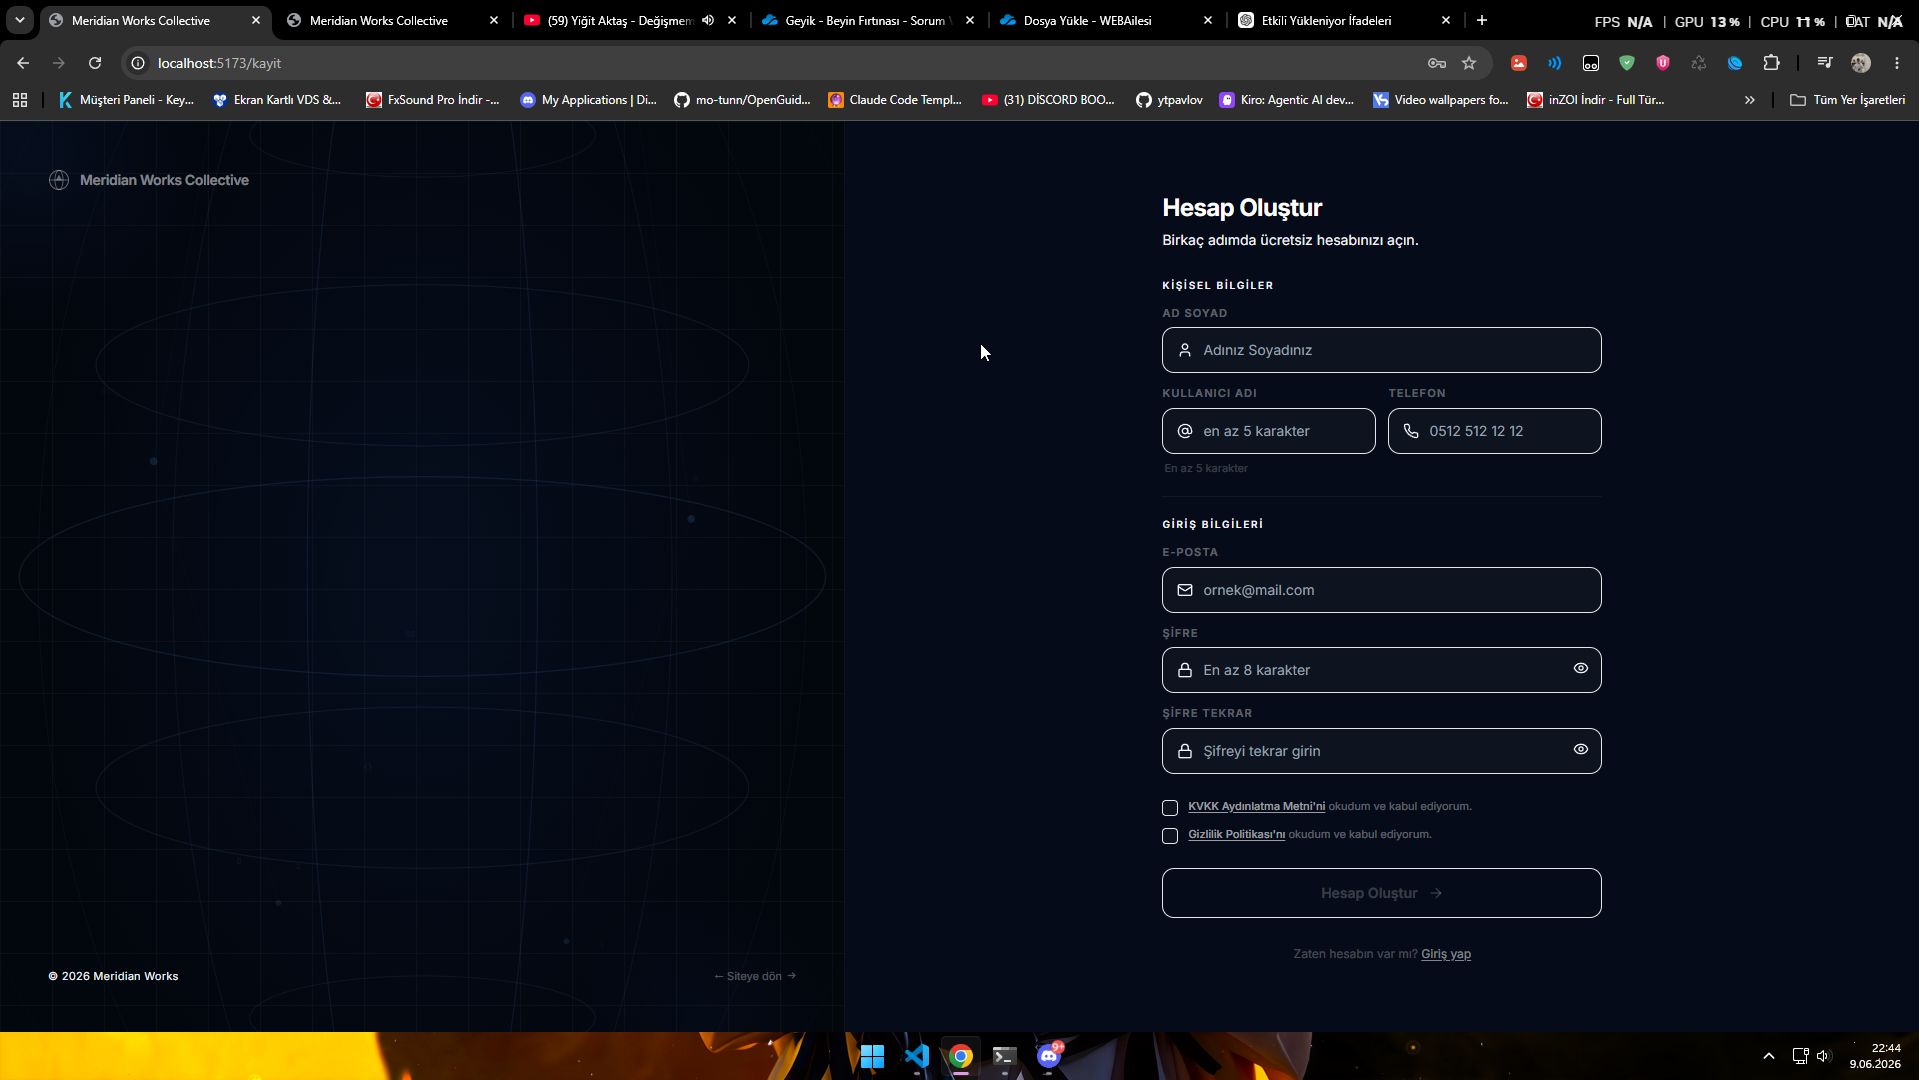Show hidden system tray icons
Image resolution: width=1919 pixels, height=1080 pixels.
point(1768,1056)
